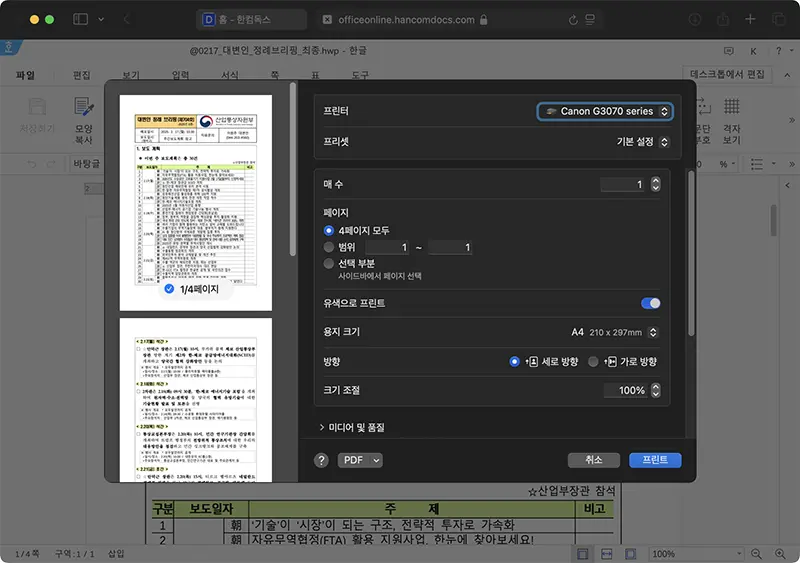Click the 데스크톱에서 편집 button
The image size is (800, 563).
(x=727, y=75)
